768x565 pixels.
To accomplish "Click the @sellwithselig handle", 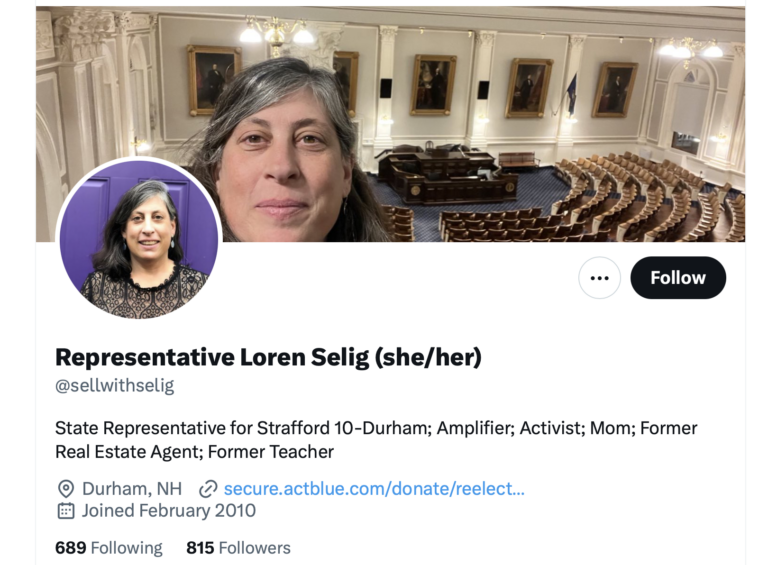I will tap(115, 386).
